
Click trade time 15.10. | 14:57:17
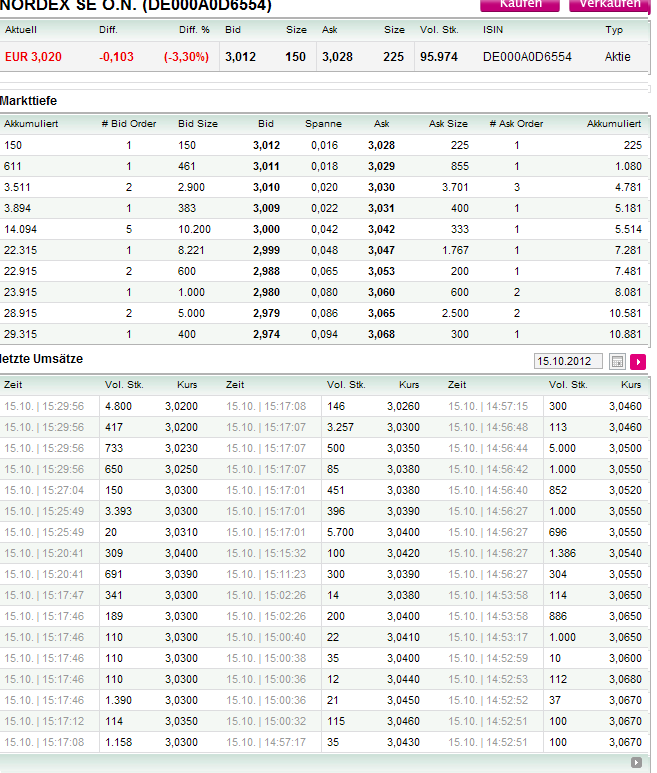coord(266,742)
